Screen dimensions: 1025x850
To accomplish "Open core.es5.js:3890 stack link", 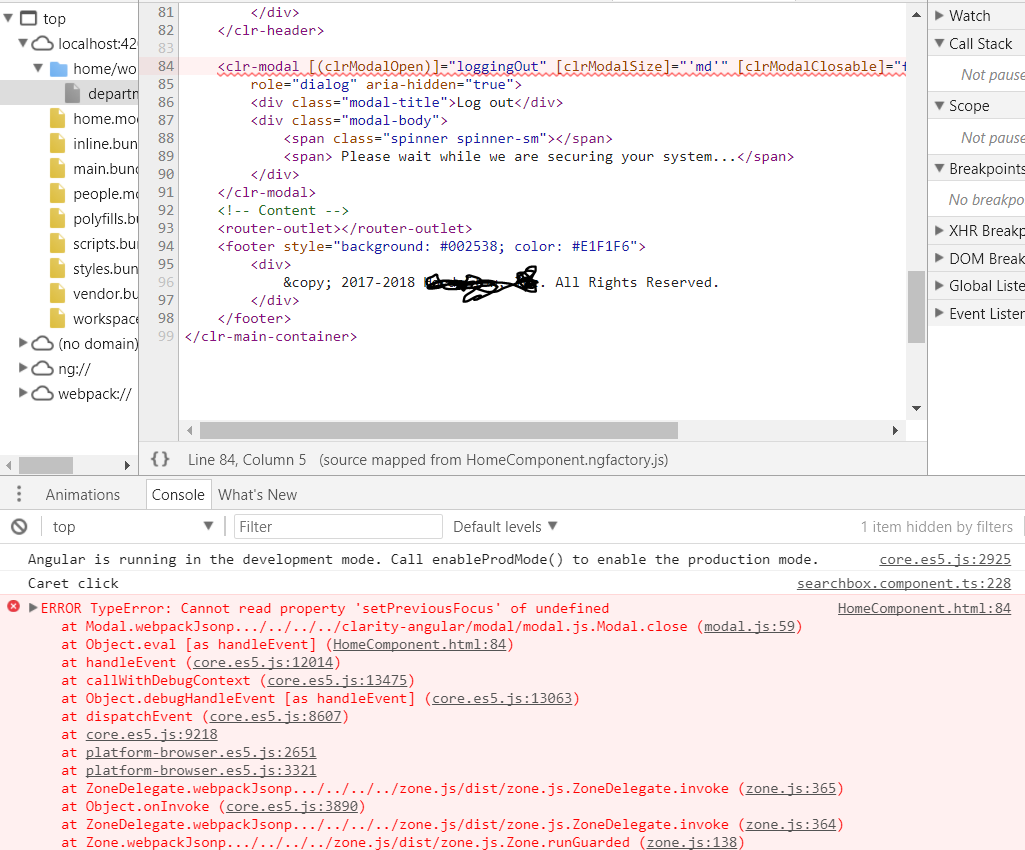I will pos(292,806).
